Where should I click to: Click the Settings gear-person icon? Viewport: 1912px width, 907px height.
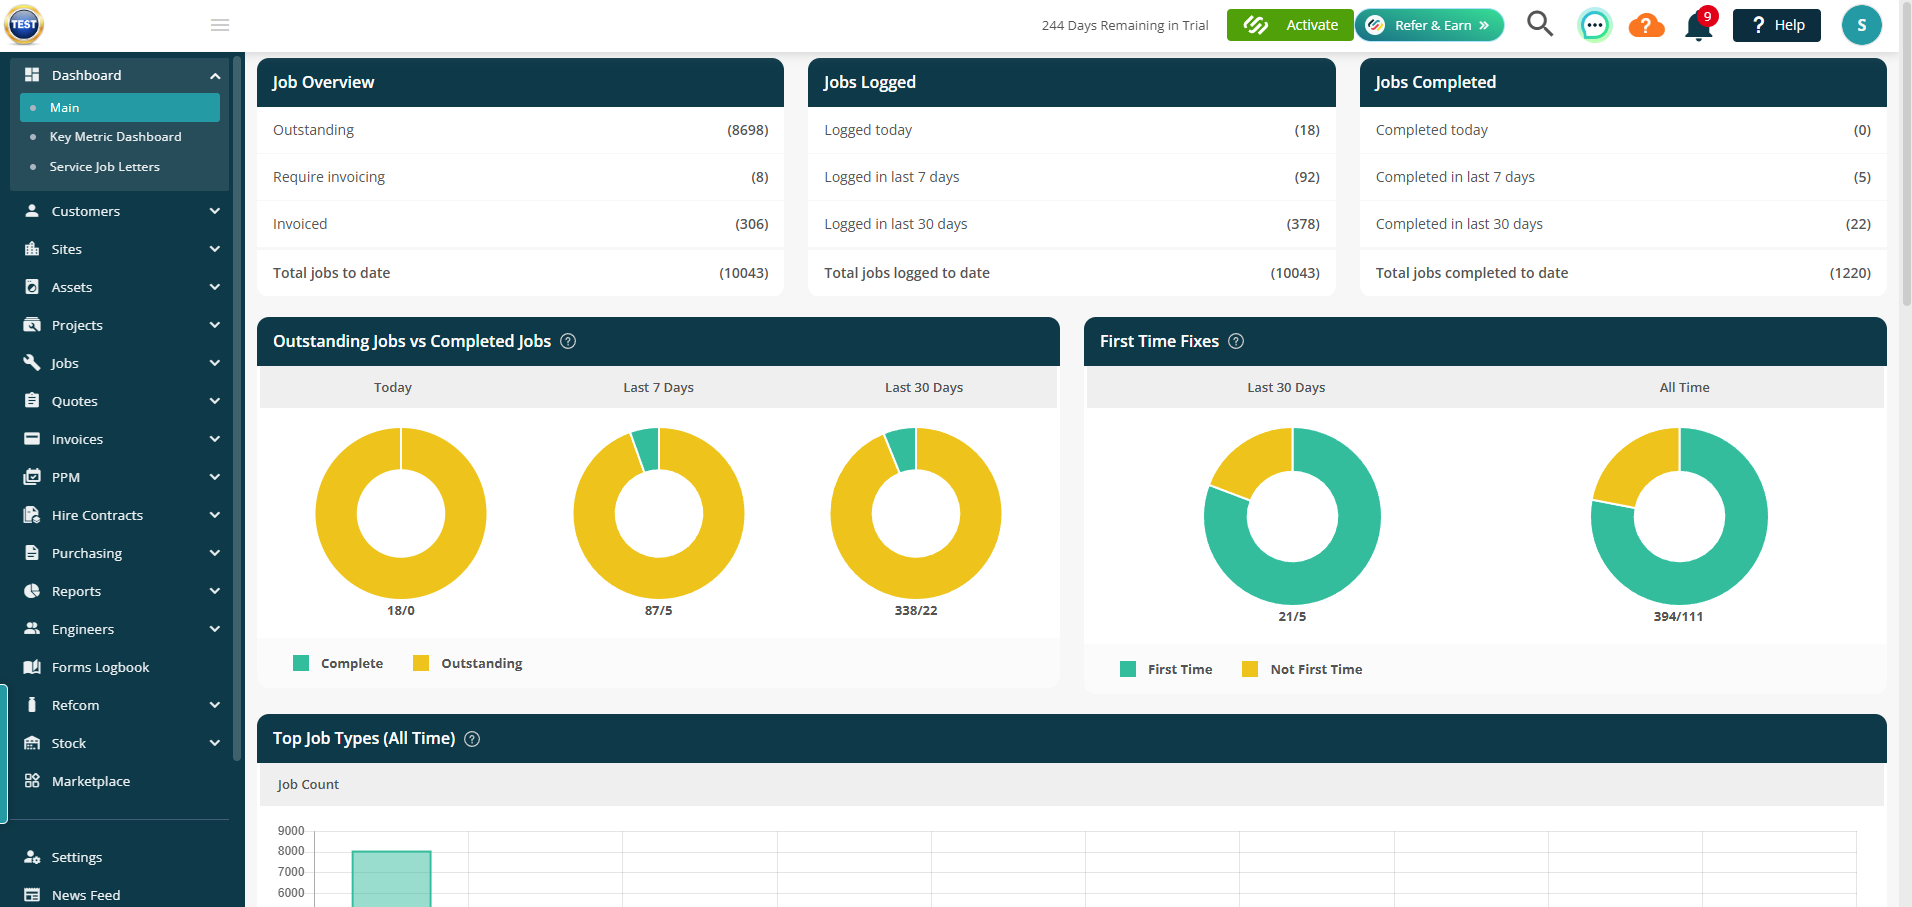pyautogui.click(x=32, y=857)
